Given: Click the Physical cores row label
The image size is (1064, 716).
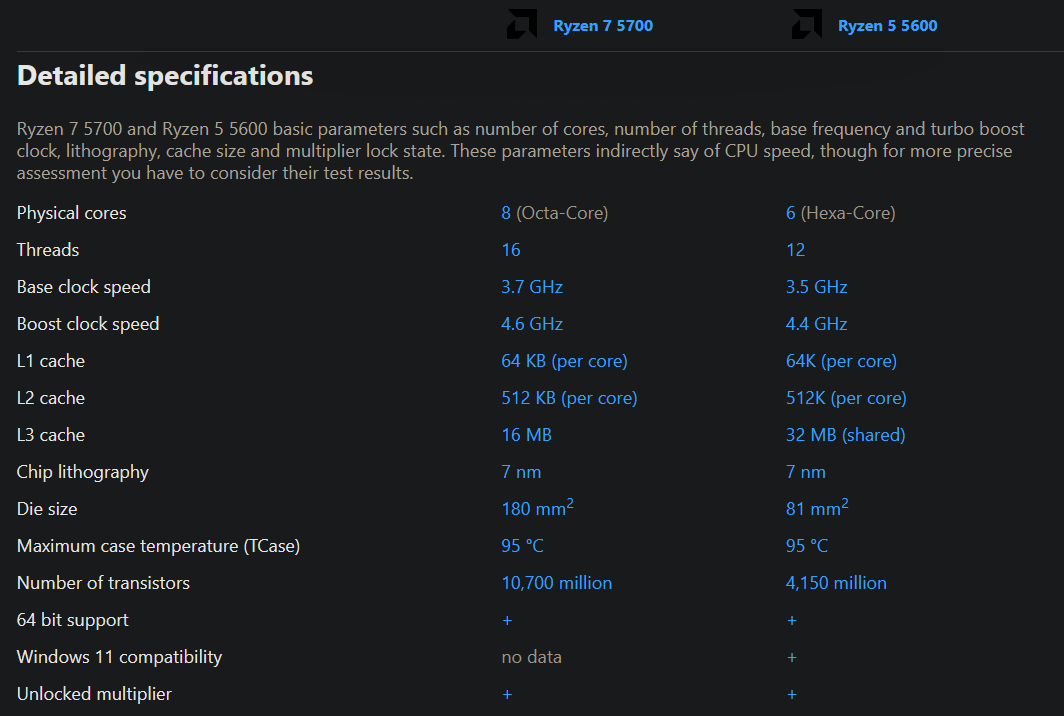Looking at the screenshot, I should [71, 213].
